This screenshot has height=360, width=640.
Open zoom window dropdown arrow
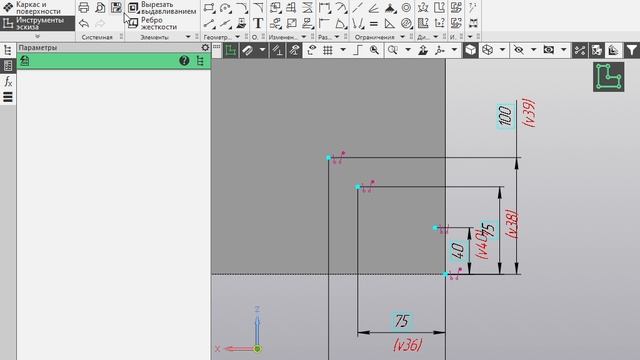(408, 50)
